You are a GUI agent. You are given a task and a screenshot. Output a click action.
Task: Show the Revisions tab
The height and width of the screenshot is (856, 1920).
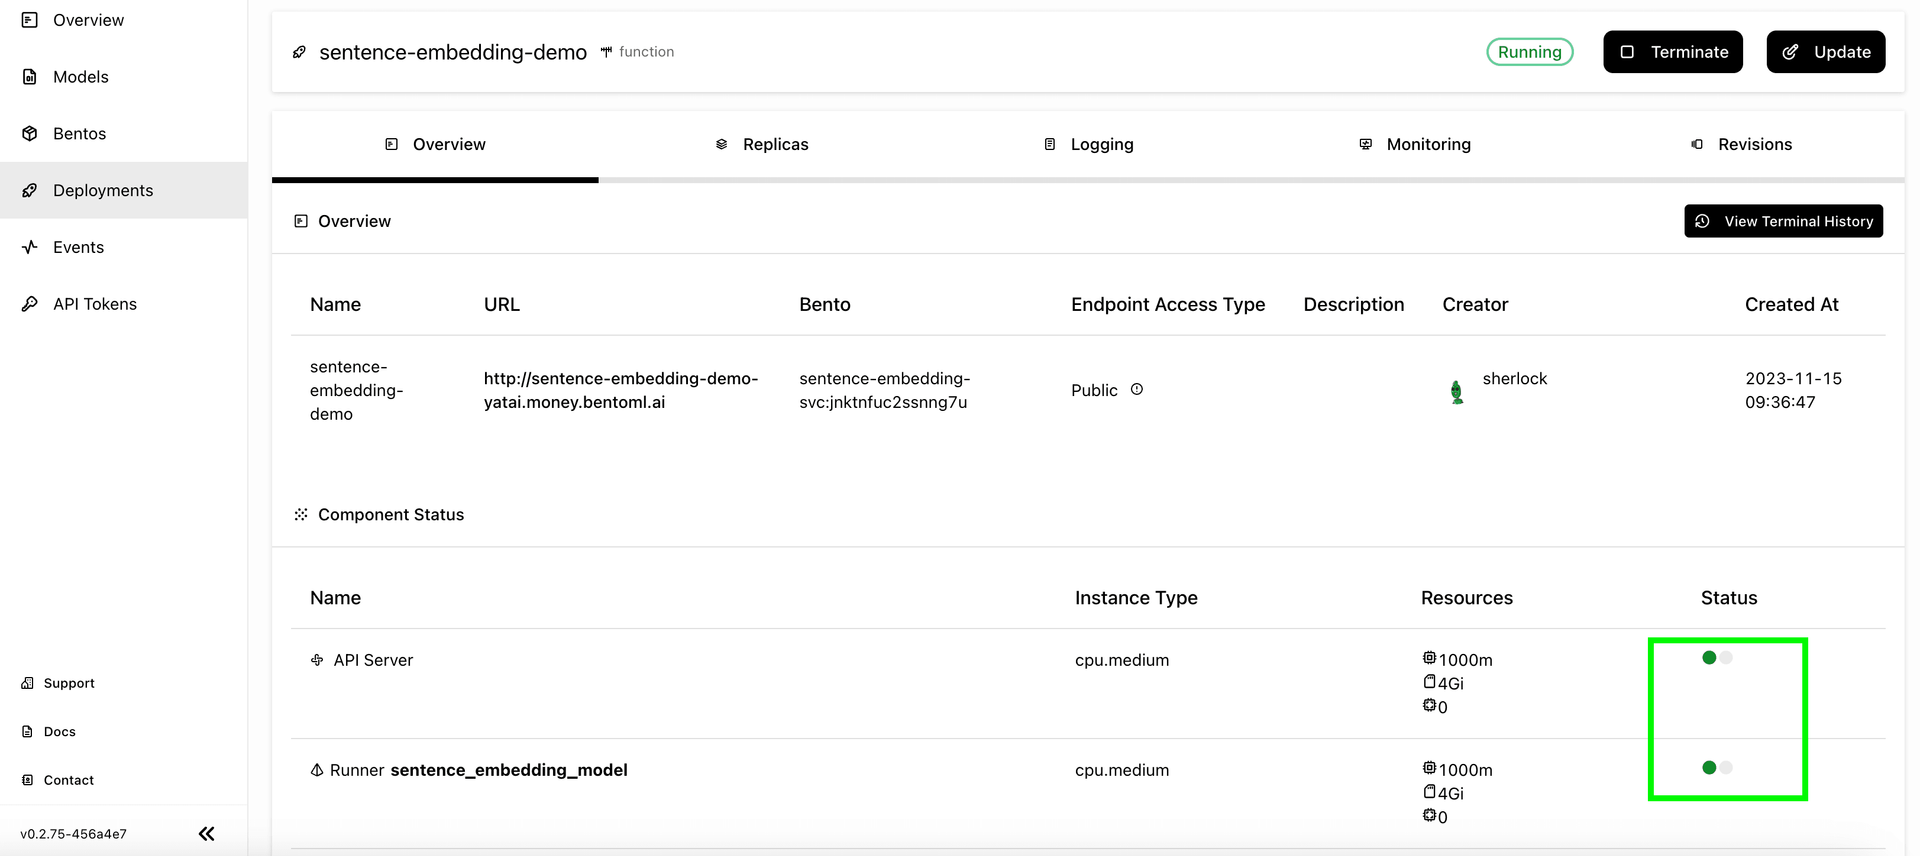point(1741,145)
